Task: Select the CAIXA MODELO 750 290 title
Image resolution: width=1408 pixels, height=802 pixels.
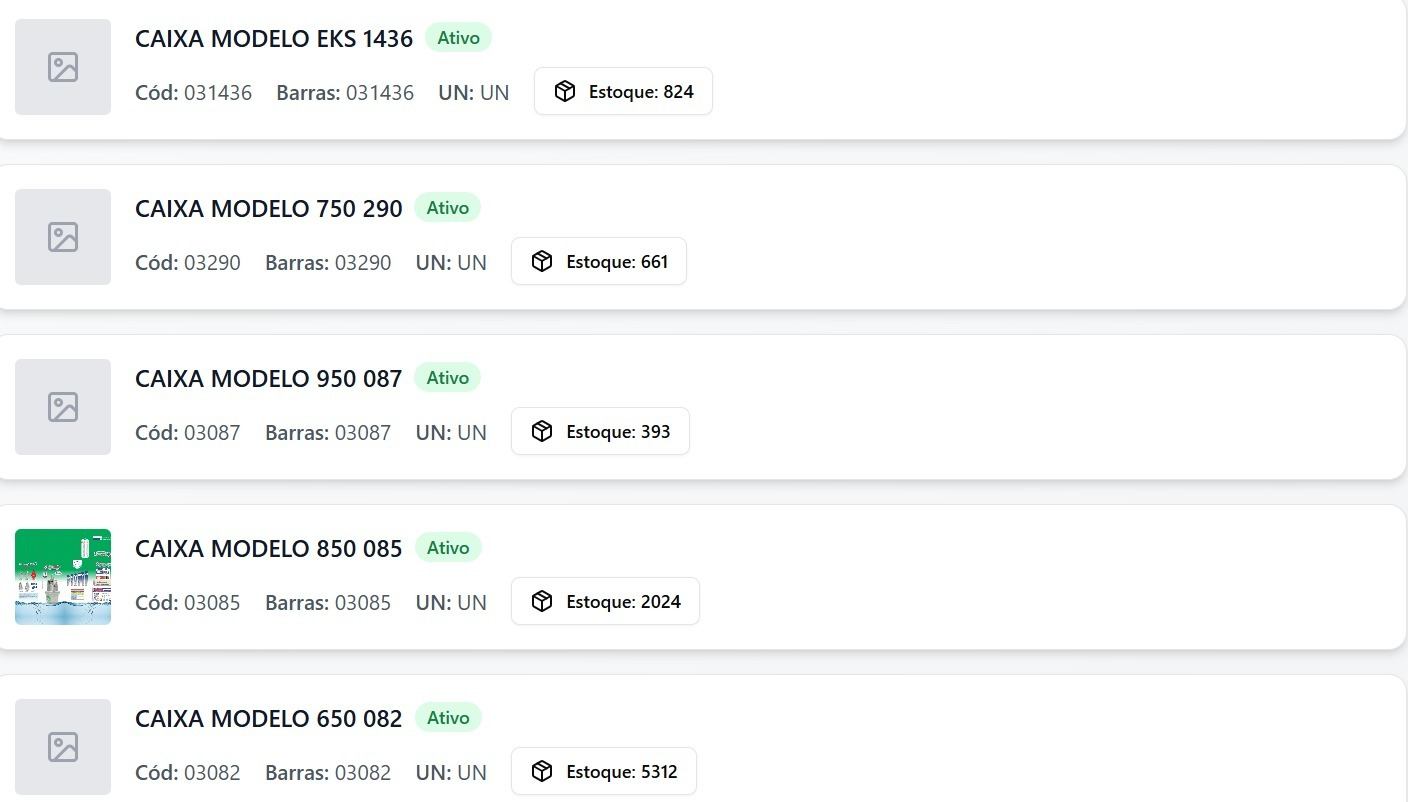Action: 268,209
